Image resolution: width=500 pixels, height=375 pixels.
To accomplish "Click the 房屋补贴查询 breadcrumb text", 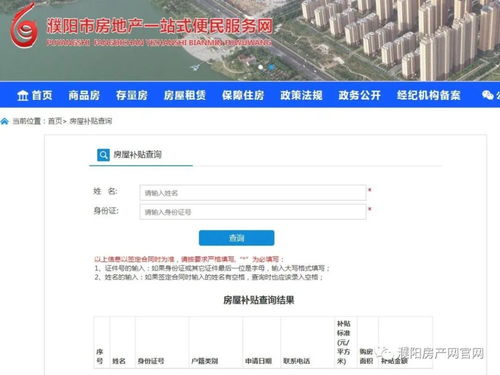I will pyautogui.click(x=91, y=121).
